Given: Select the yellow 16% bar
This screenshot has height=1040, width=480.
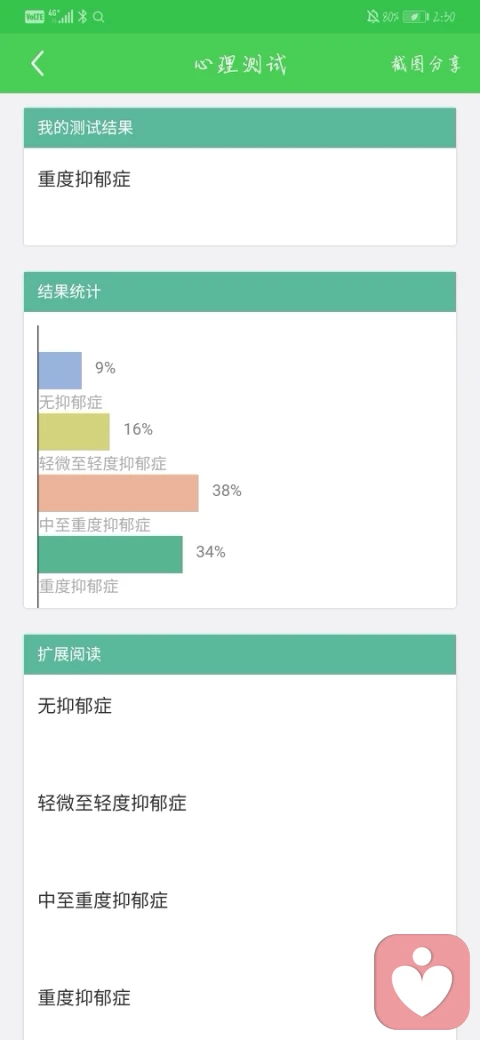Looking at the screenshot, I should (x=74, y=432).
